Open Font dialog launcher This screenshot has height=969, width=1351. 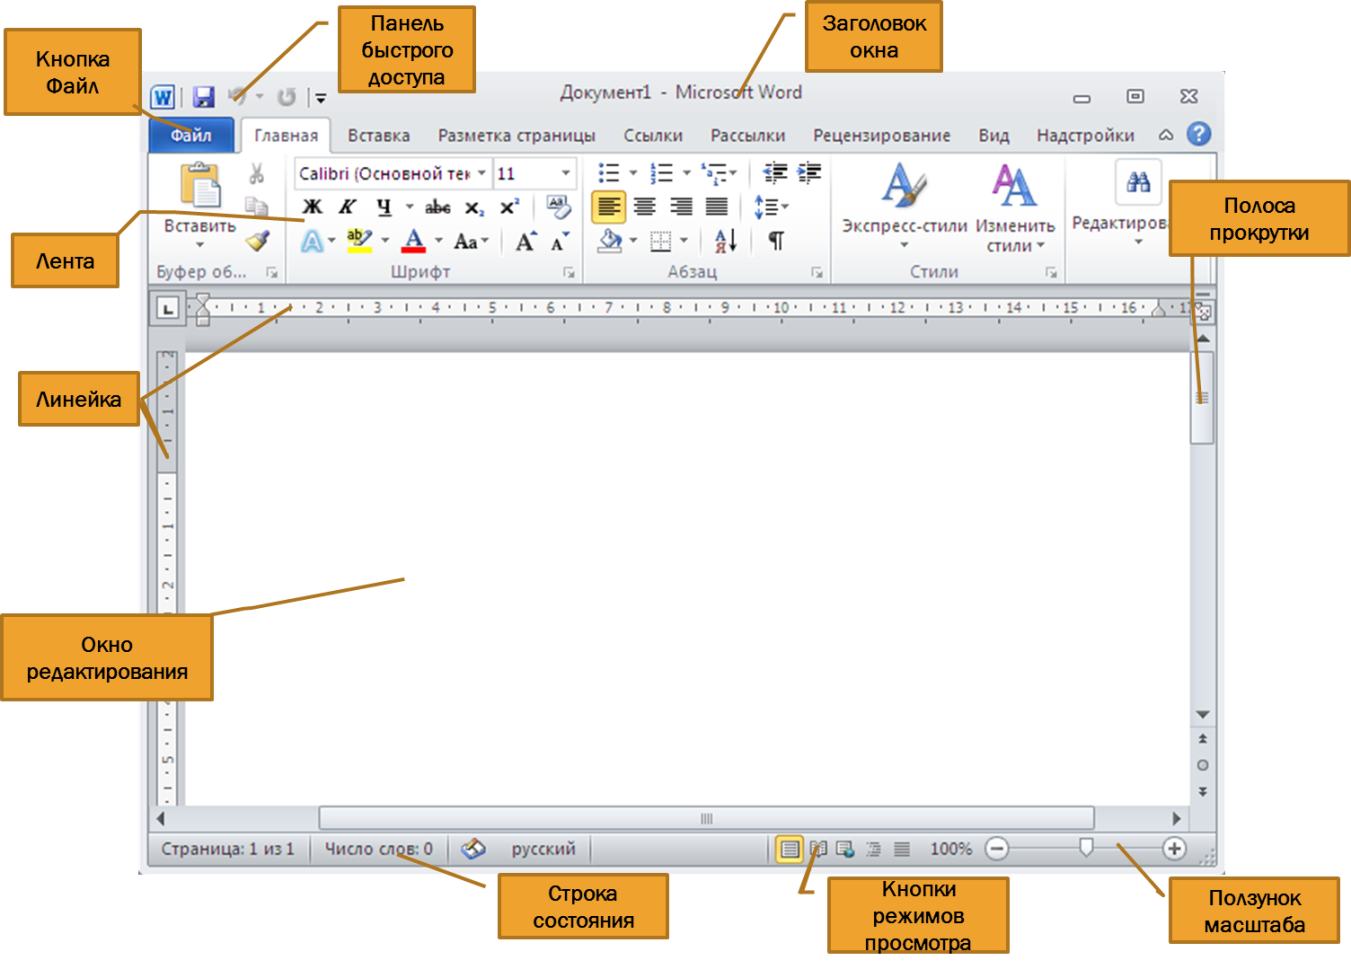(x=569, y=272)
